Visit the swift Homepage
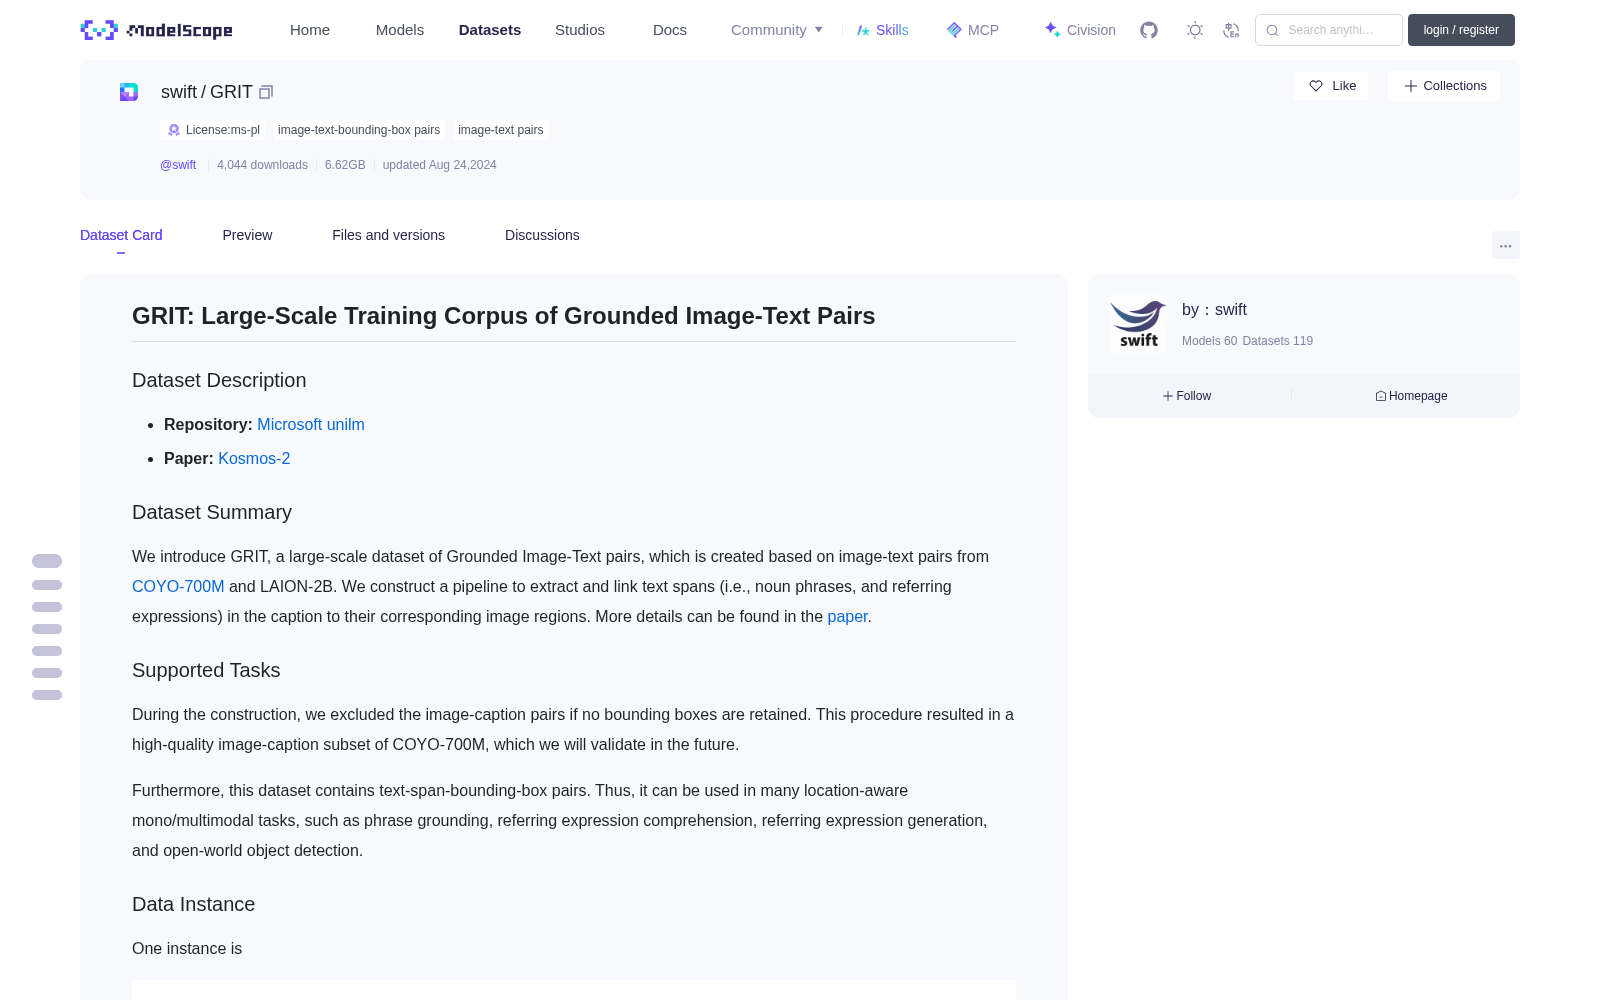Screen dimensions: 1600x1000 point(1411,396)
